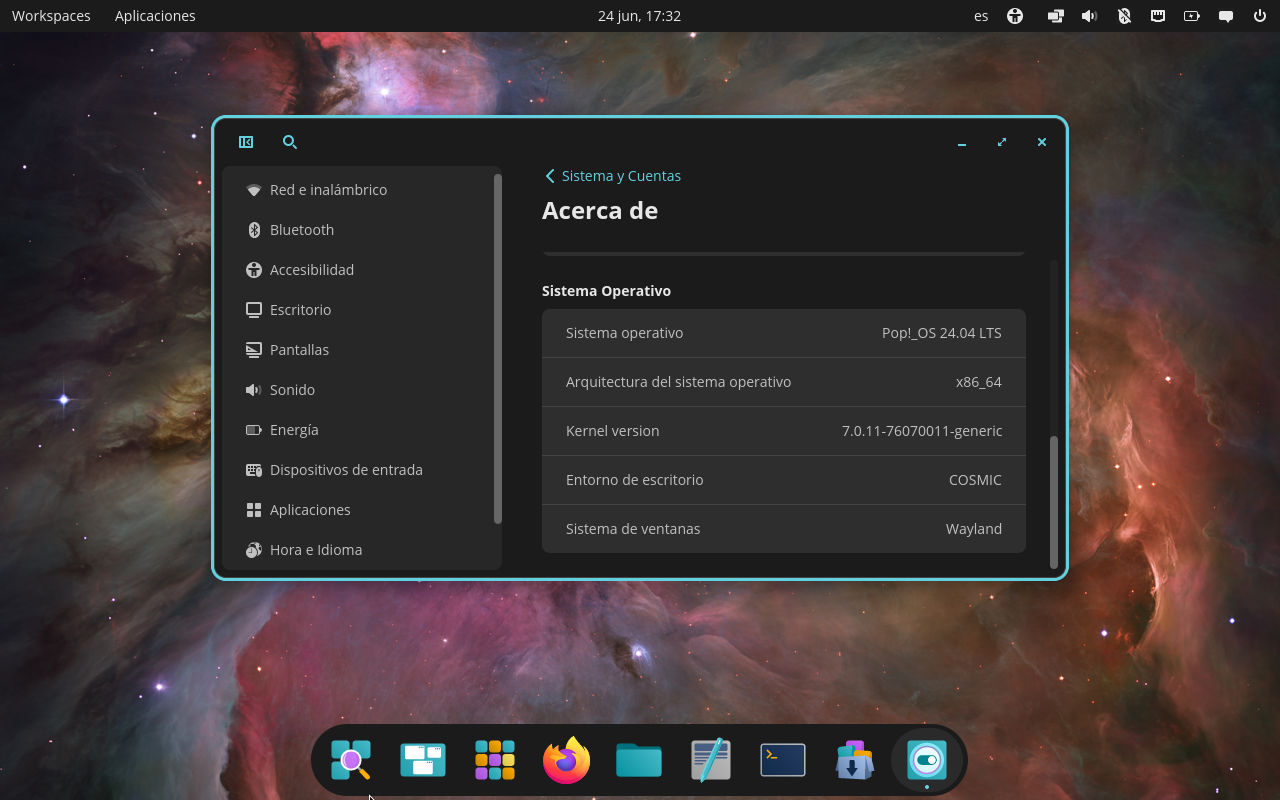Open Red e inalámbrico settings
Image resolution: width=1280 pixels, height=800 pixels.
click(361, 190)
